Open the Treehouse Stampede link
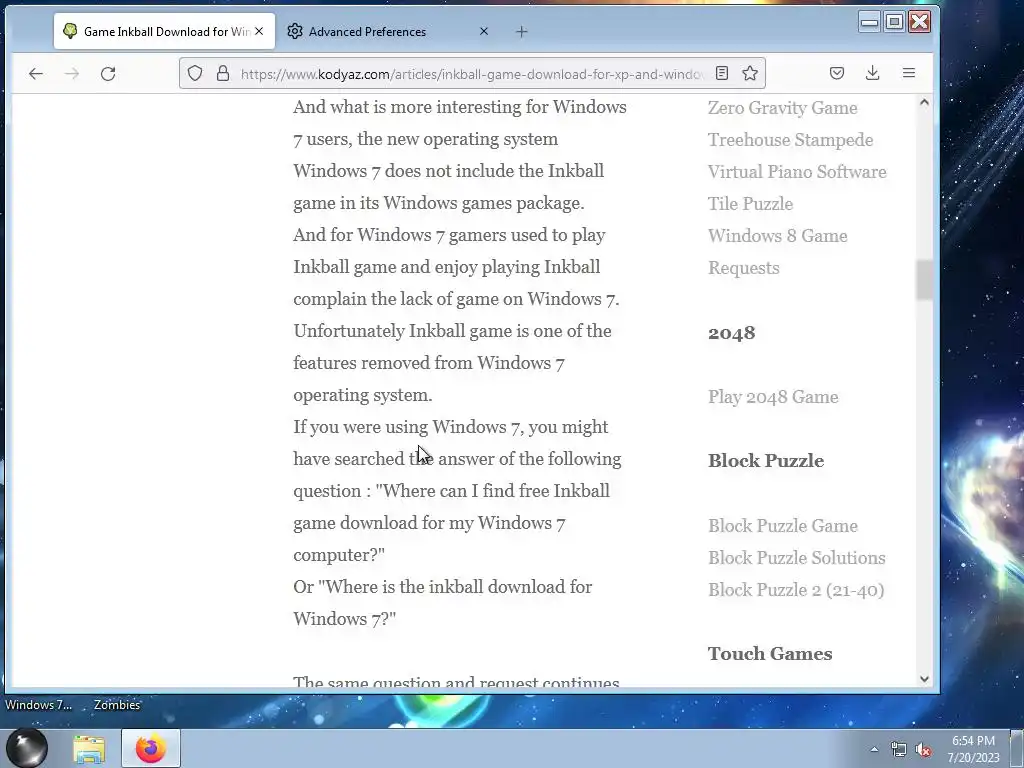This screenshot has width=1024, height=768. click(x=790, y=140)
